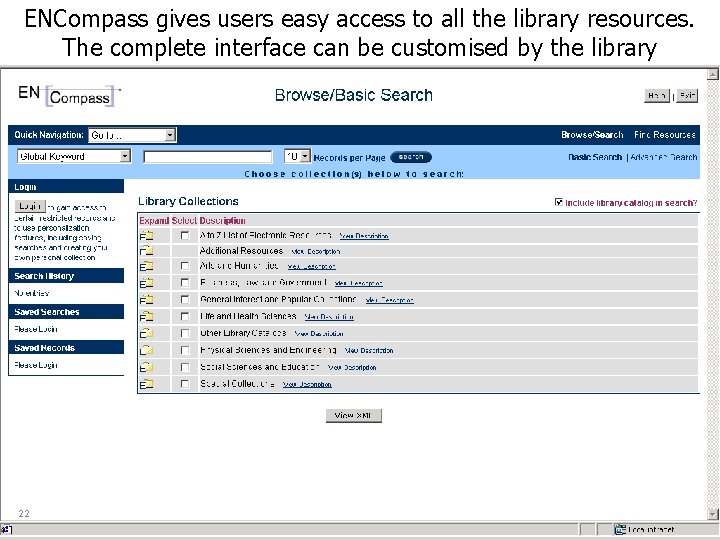Select the Physical Sciences and Engineering checkbox
Screen dimensions: 720x540
[185, 350]
